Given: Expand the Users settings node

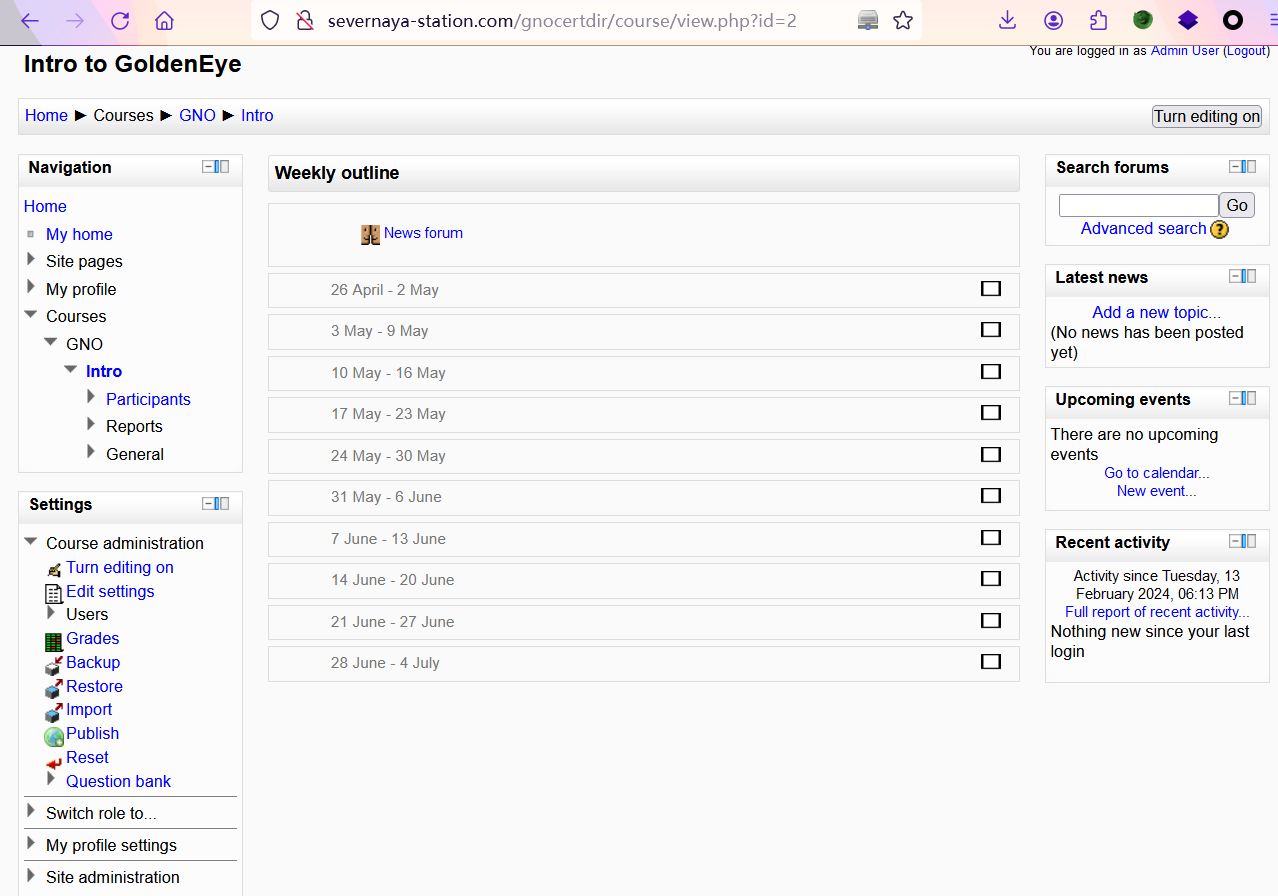Looking at the screenshot, I should click(51, 613).
